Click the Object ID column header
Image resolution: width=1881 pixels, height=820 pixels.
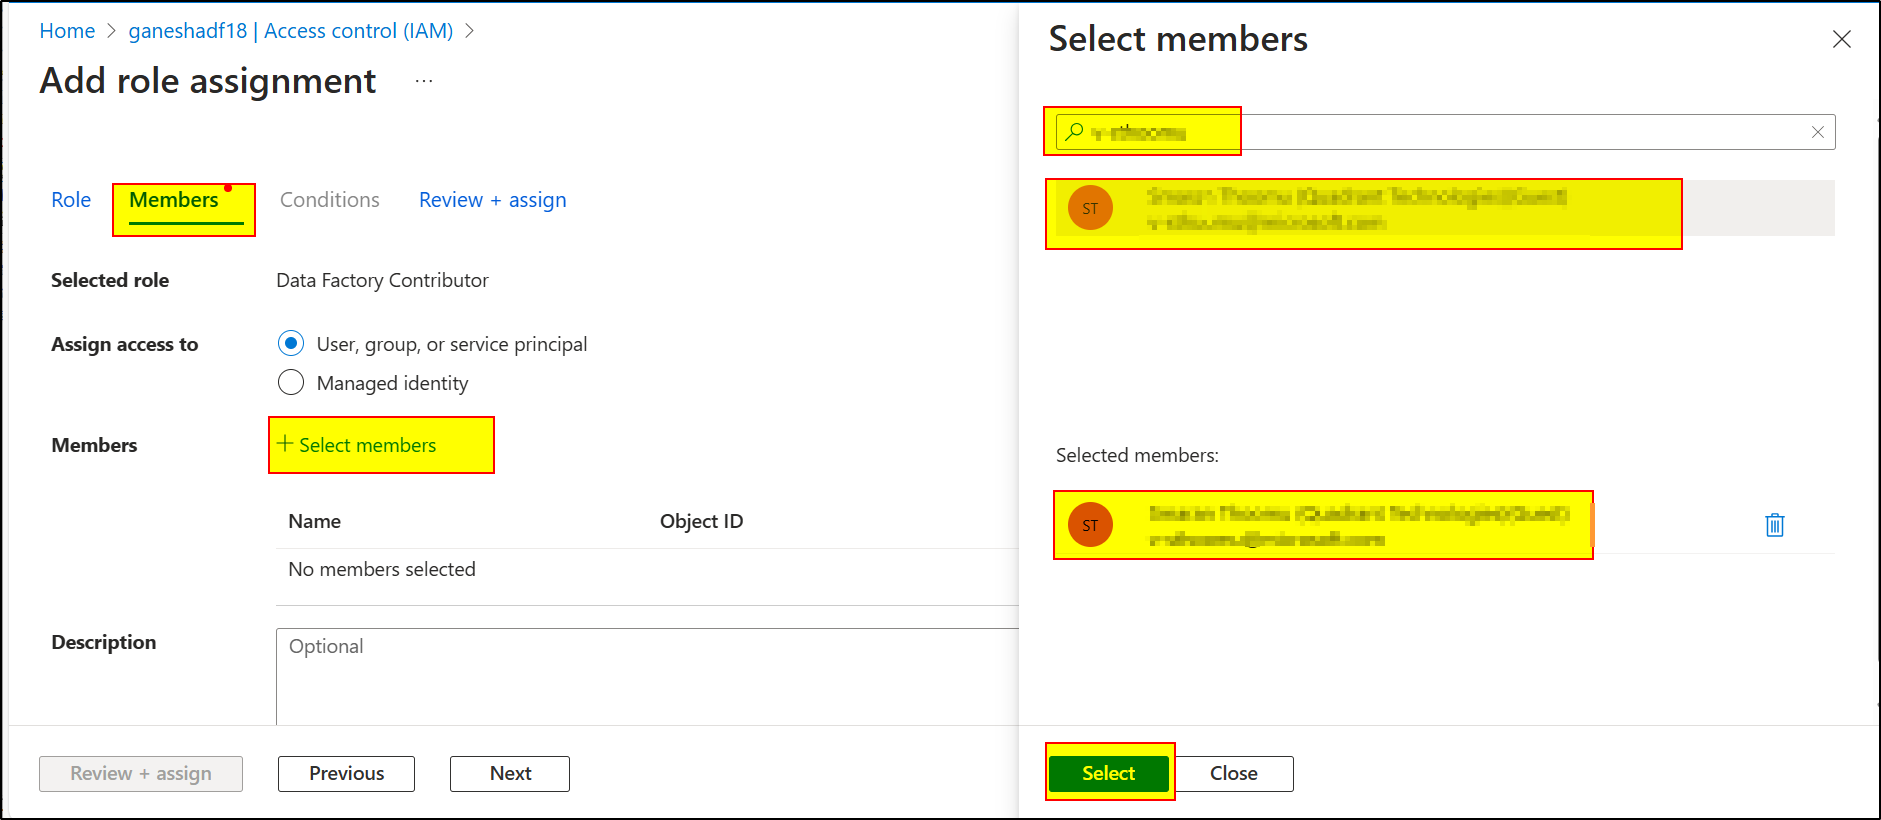coord(701,521)
